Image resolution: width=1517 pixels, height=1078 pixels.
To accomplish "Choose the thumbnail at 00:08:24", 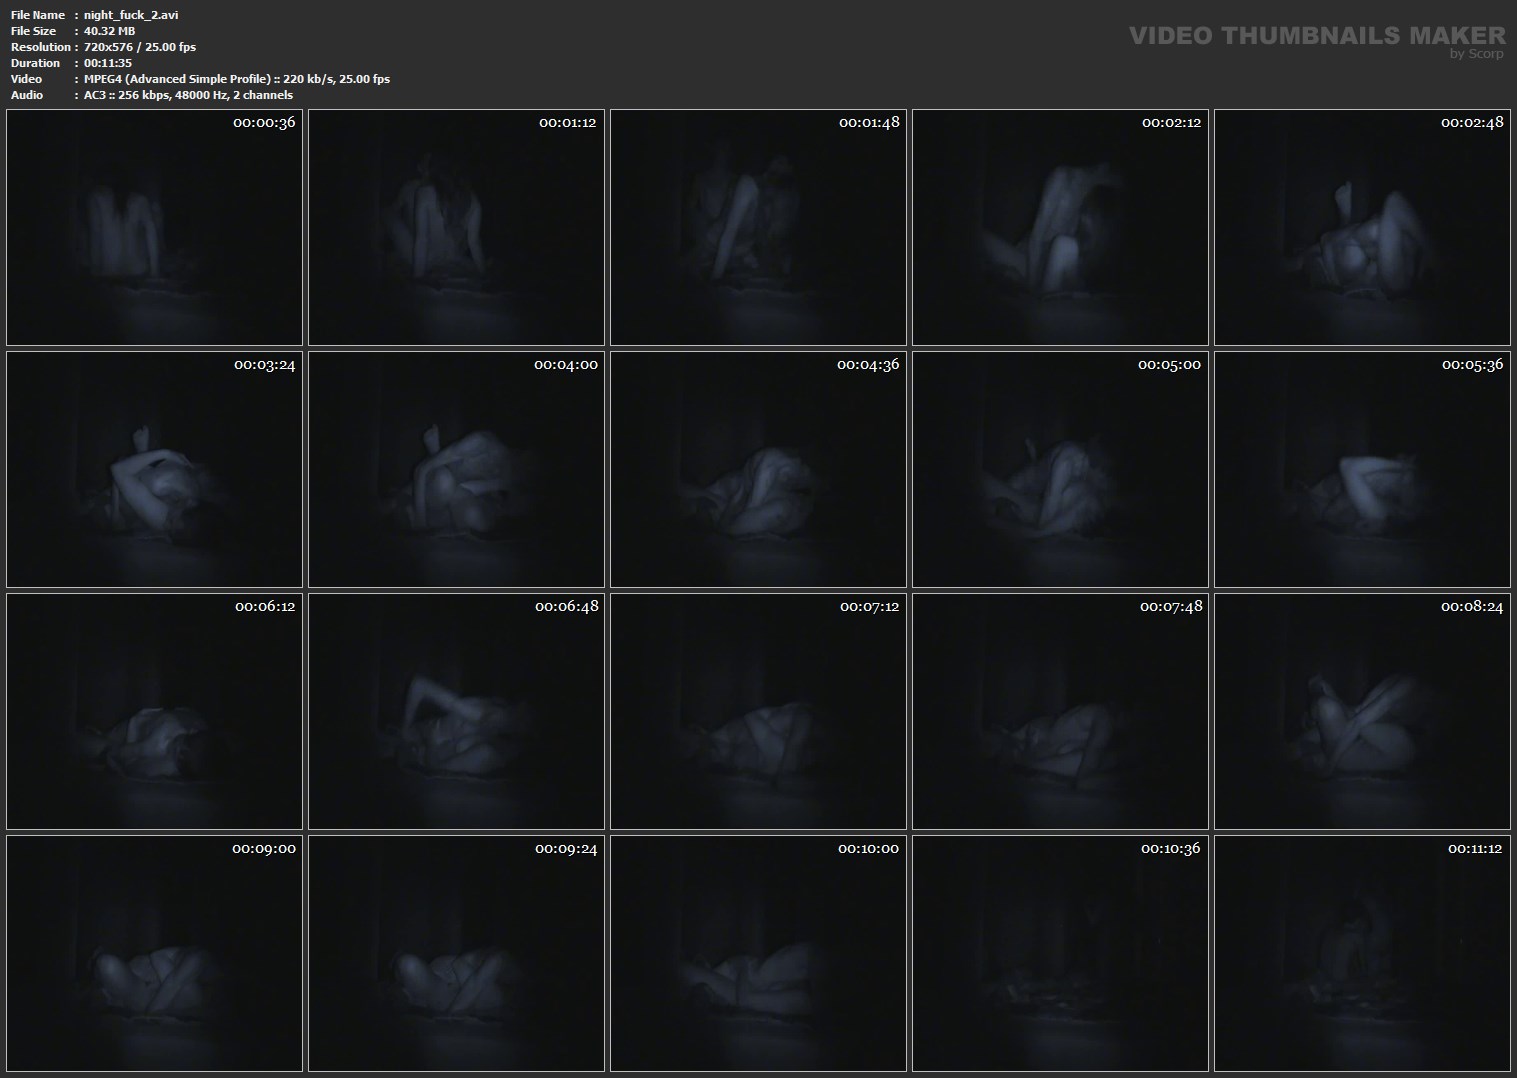I will point(1362,712).
